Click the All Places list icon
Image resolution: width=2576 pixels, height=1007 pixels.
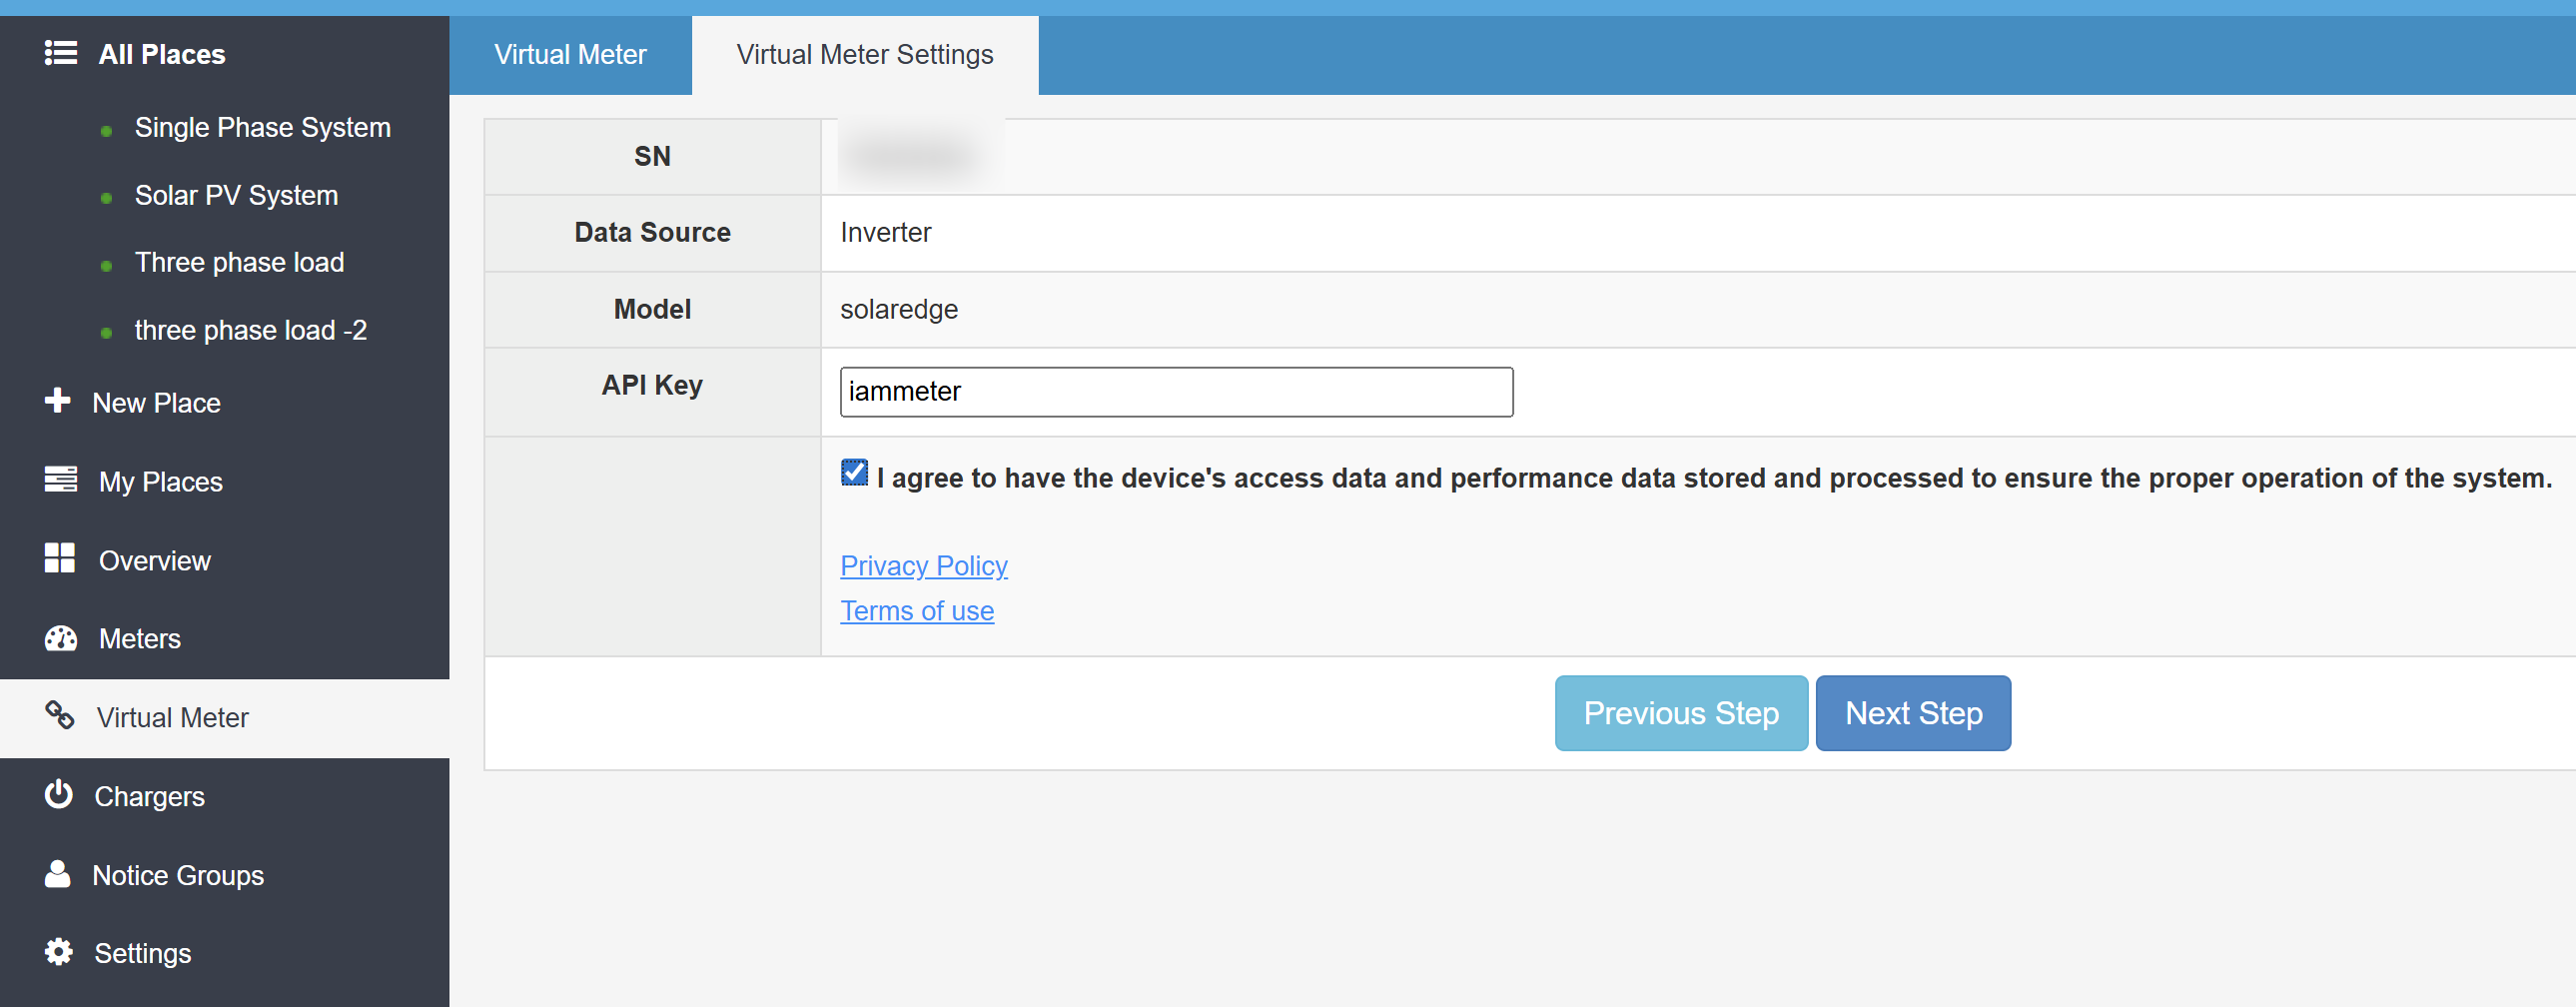[x=60, y=53]
